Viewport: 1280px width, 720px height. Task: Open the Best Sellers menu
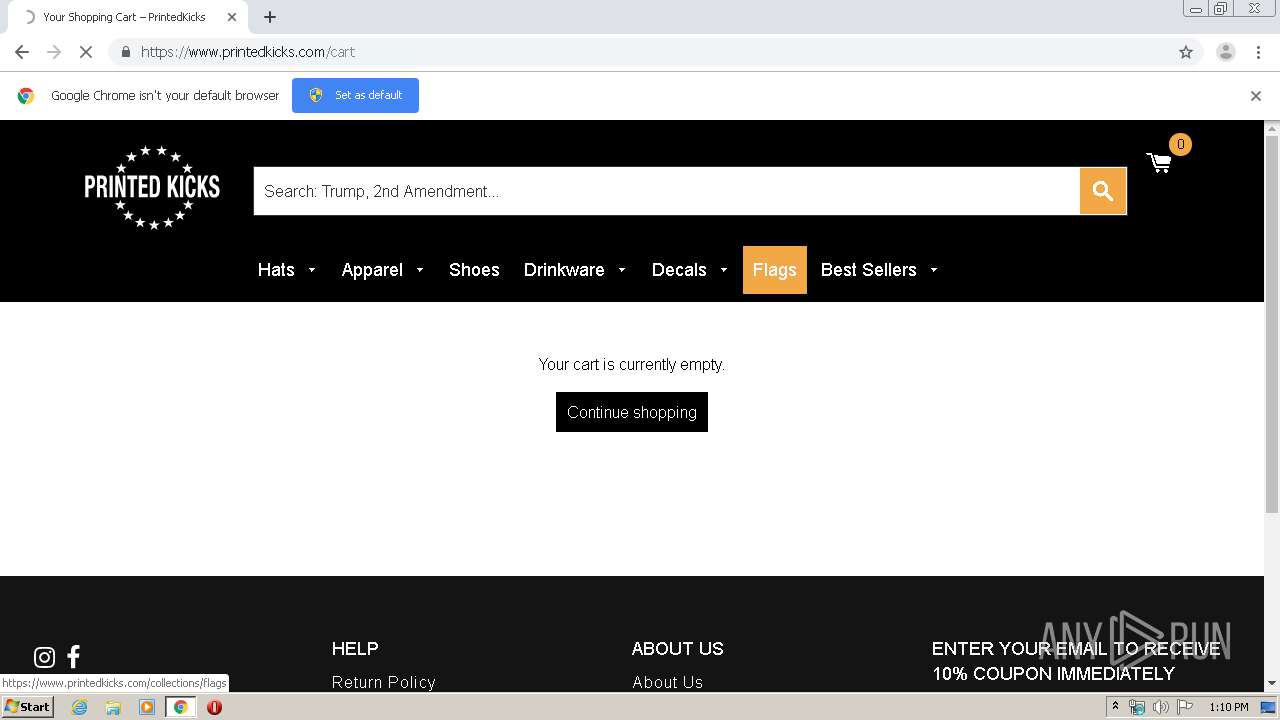coord(868,270)
